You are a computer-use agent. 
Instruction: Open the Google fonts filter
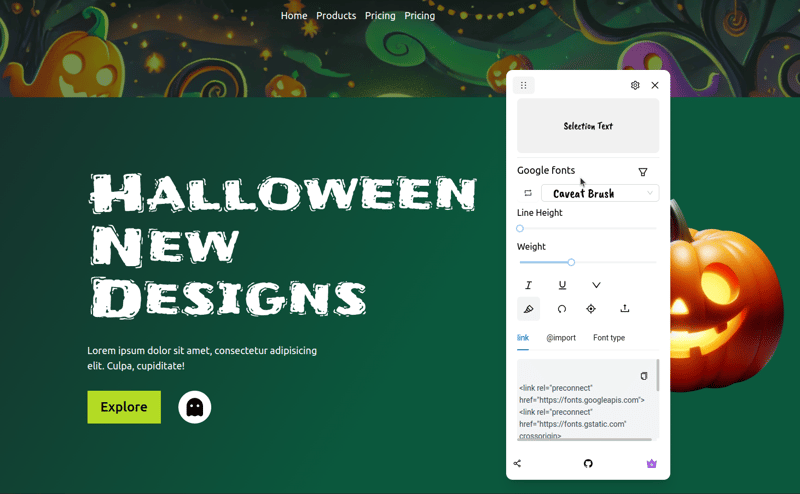643,172
